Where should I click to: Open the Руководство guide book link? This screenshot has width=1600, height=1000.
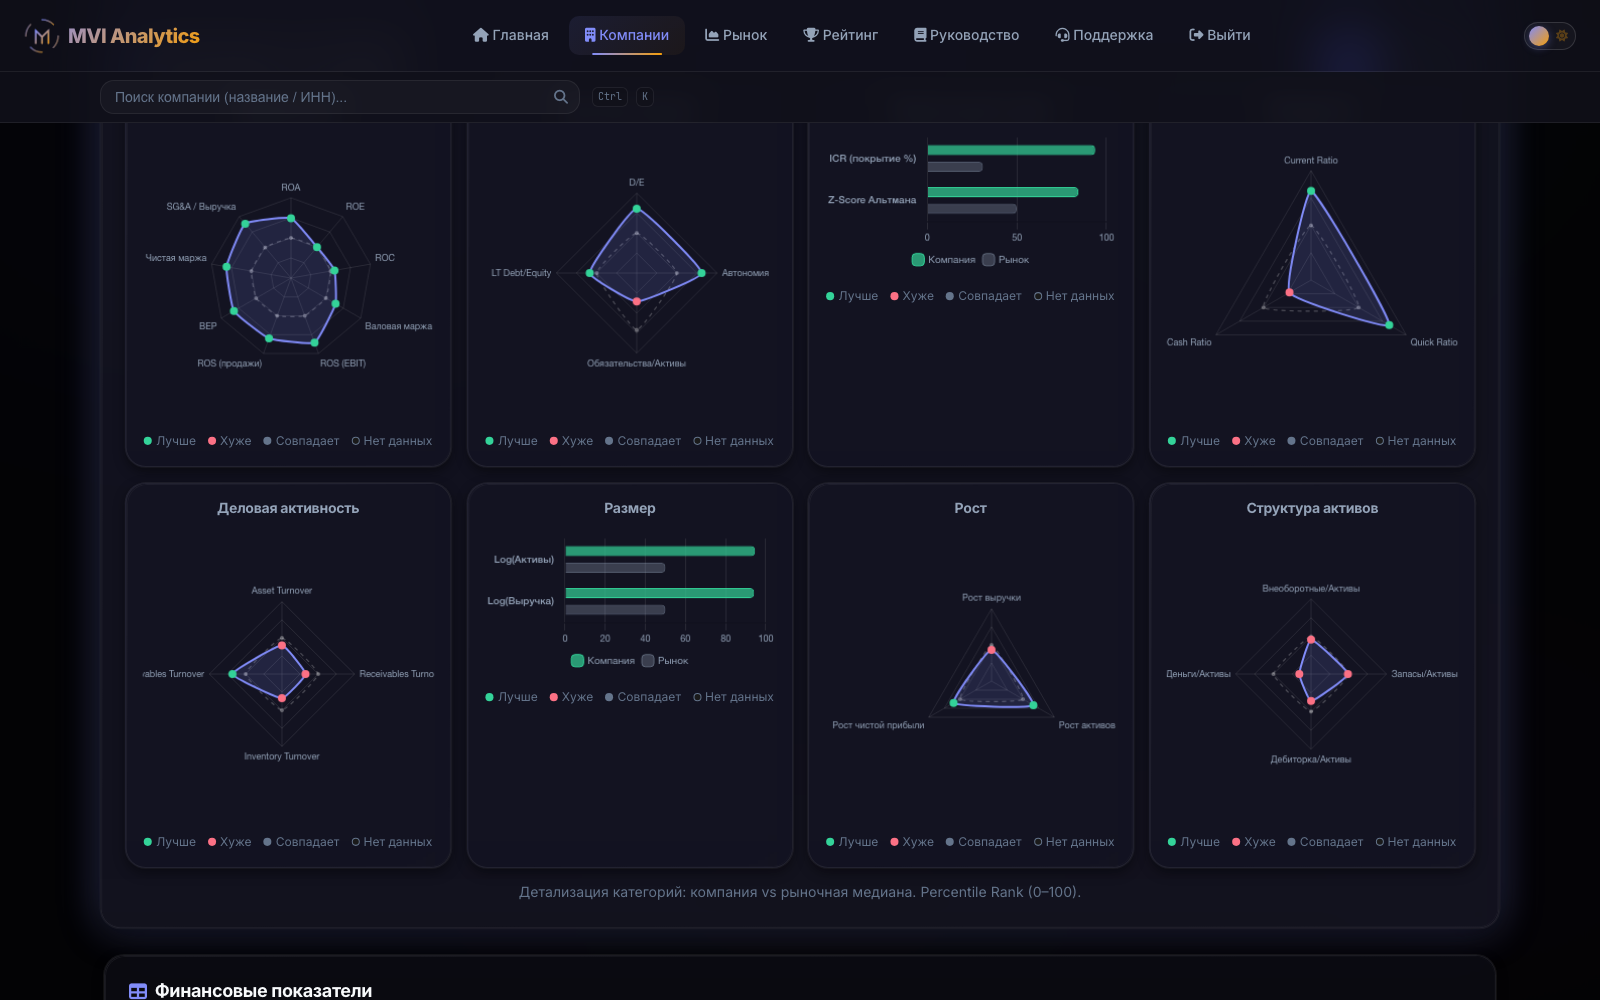click(966, 35)
